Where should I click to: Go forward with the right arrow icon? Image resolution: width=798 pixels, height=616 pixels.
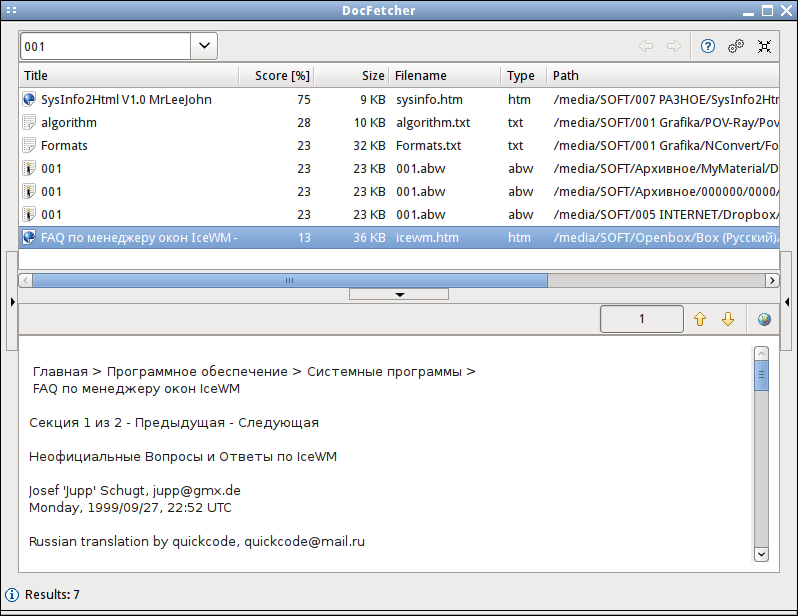point(674,46)
